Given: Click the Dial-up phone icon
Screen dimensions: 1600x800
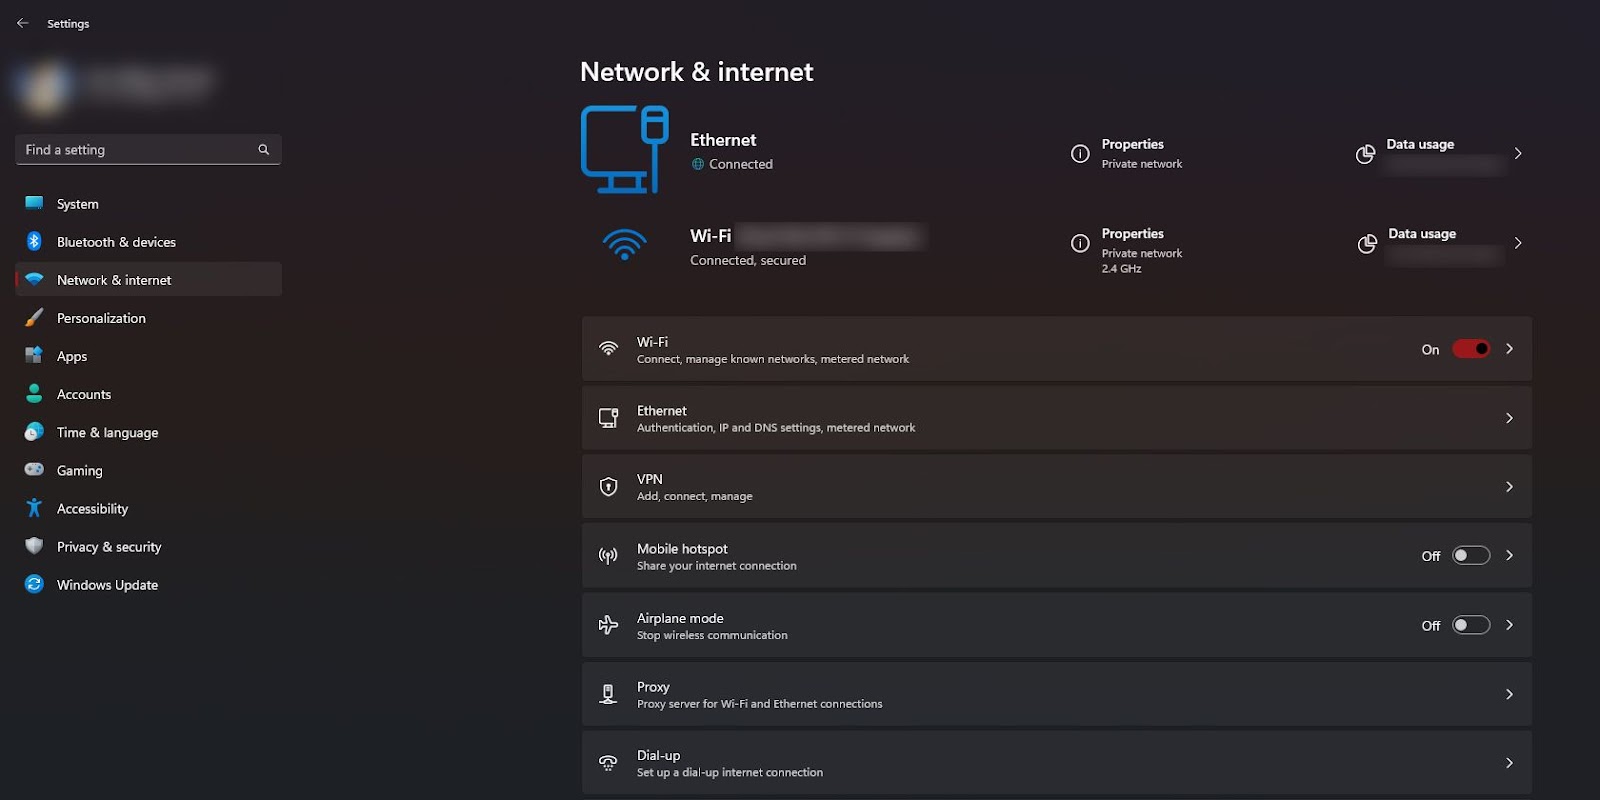Looking at the screenshot, I should (608, 763).
